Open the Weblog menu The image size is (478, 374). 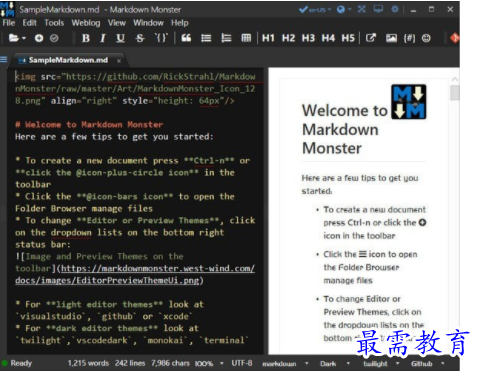click(86, 23)
